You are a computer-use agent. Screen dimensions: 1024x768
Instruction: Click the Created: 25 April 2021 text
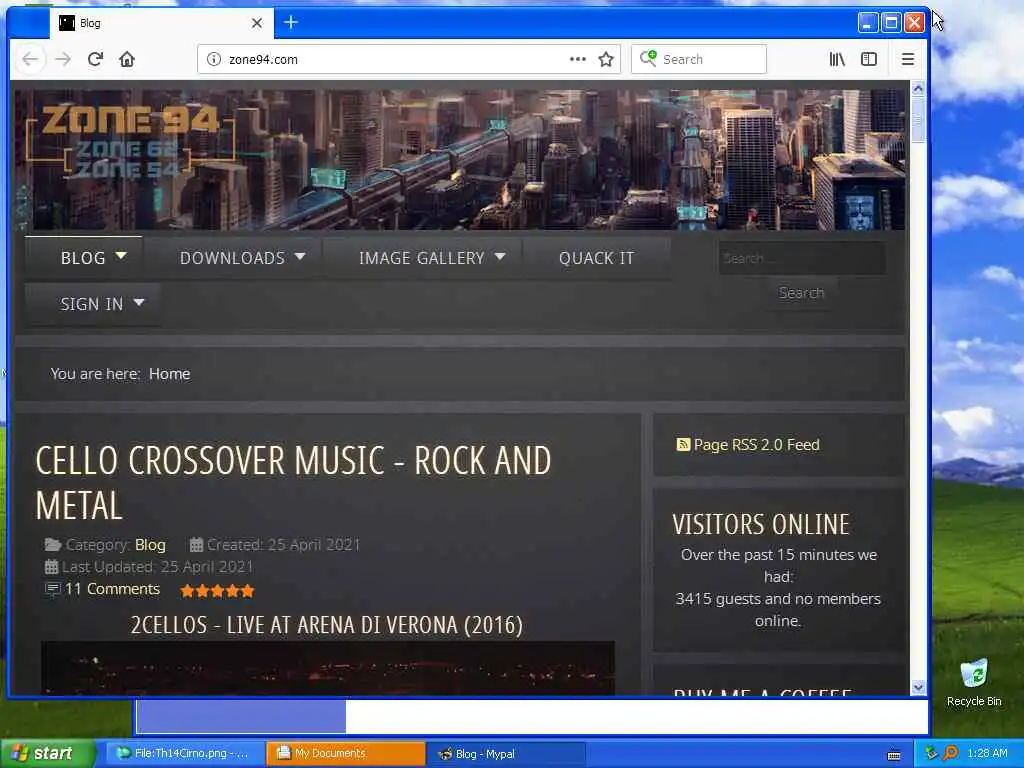pos(283,545)
